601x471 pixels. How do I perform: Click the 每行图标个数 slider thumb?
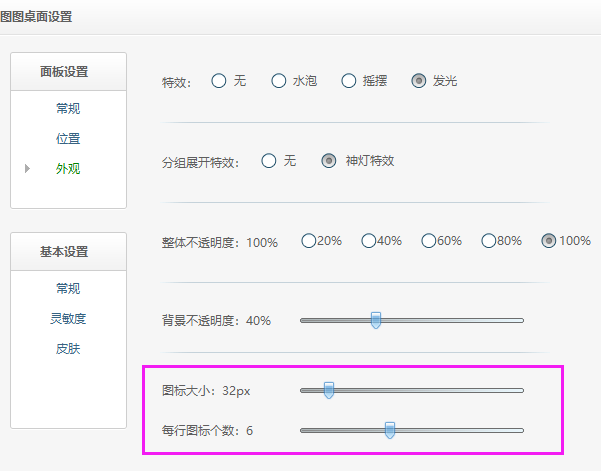(390, 430)
